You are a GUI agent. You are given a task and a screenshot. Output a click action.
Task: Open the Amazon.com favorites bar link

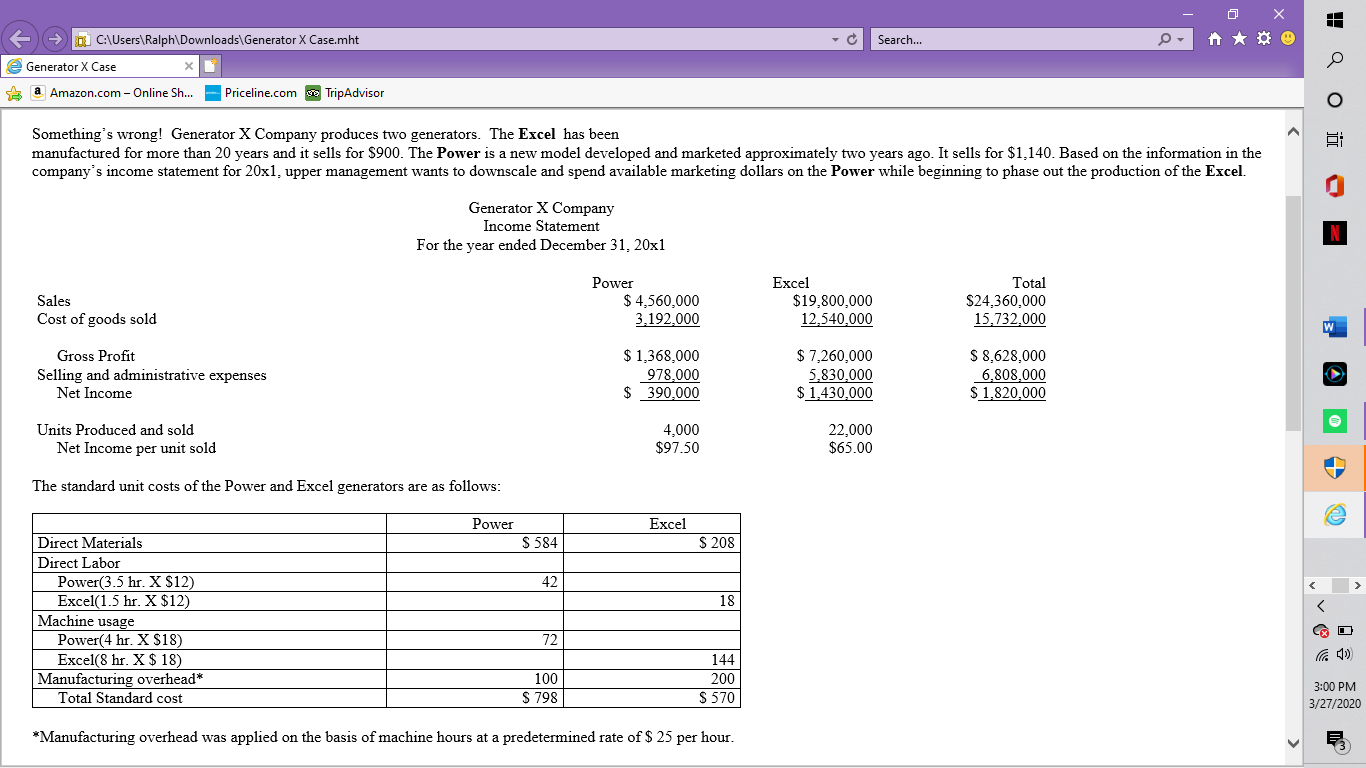(112, 93)
